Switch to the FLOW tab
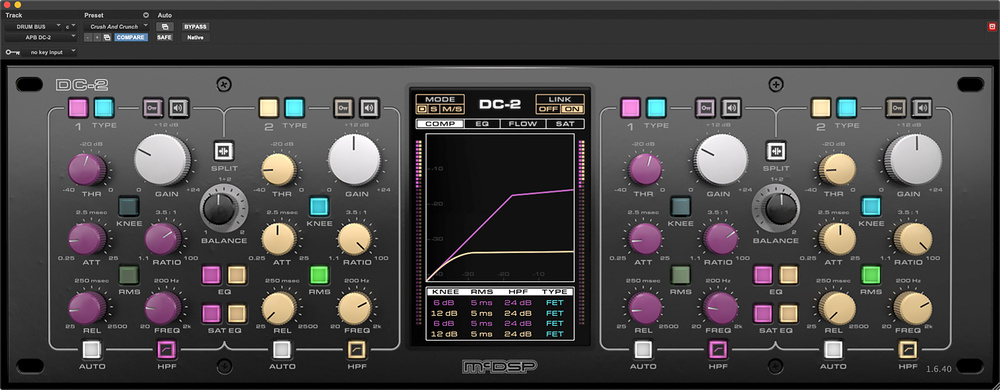The height and width of the screenshot is (390, 1000). 522,124
